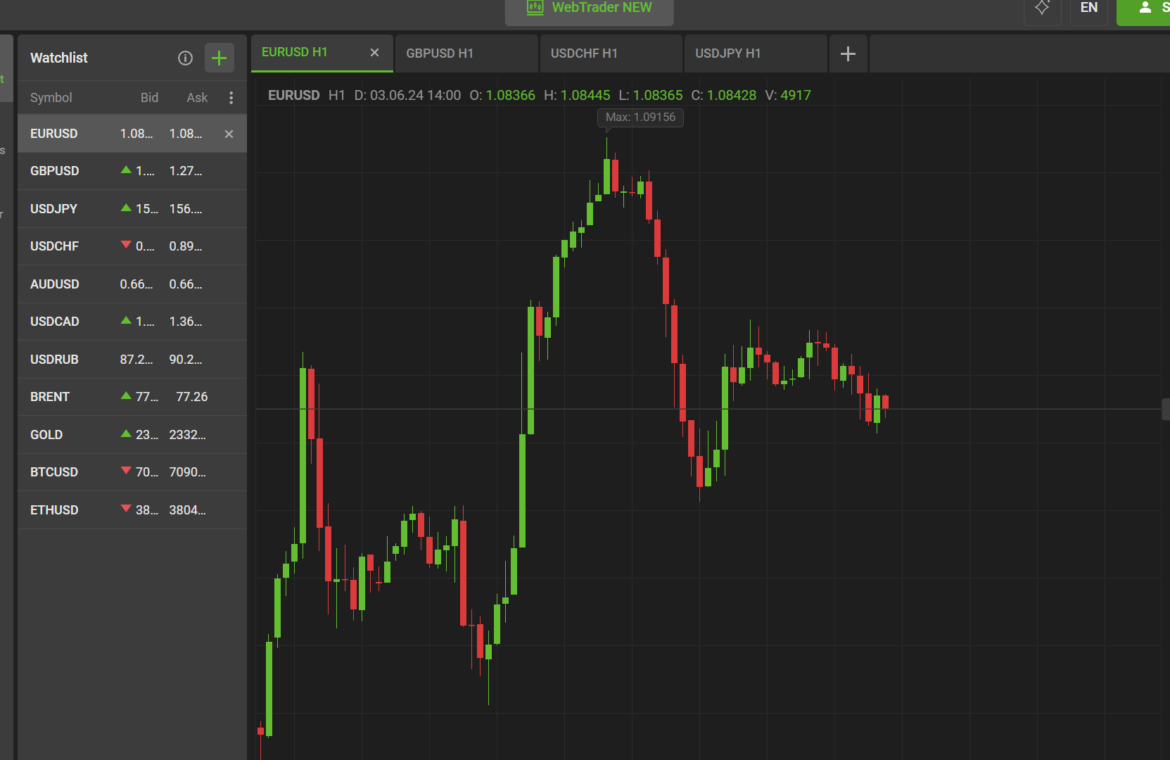This screenshot has width=1170, height=760.
Task: Click the sparkle icon in top bar
Action: tap(1042, 8)
